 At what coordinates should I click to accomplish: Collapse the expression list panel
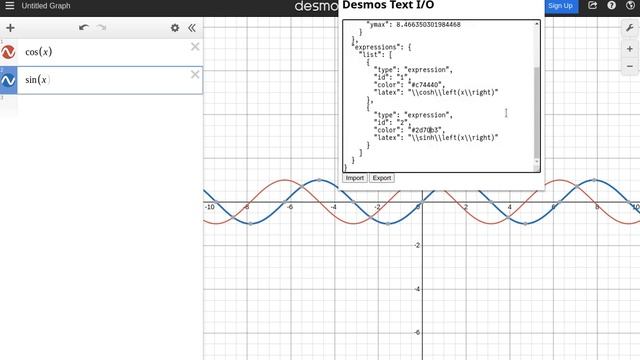click(x=192, y=28)
